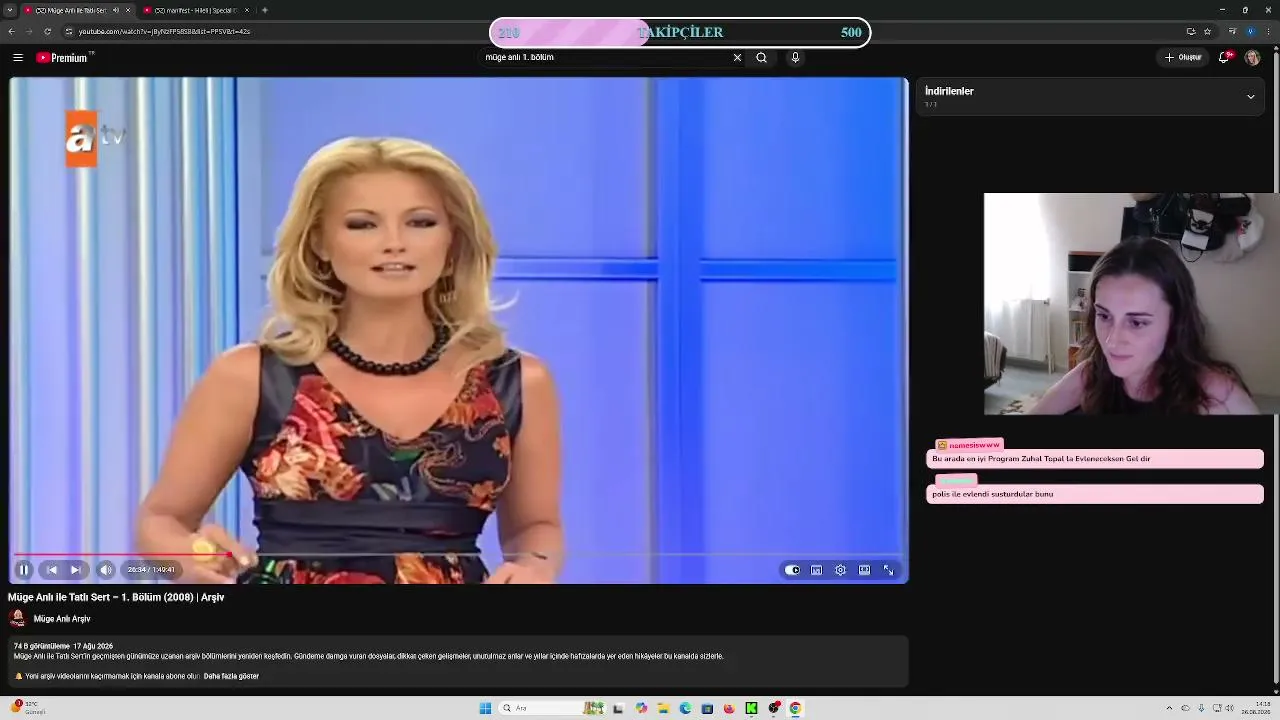Viewport: 1280px width, 720px height.
Task: Go forward in browser history
Action: click(x=29, y=31)
